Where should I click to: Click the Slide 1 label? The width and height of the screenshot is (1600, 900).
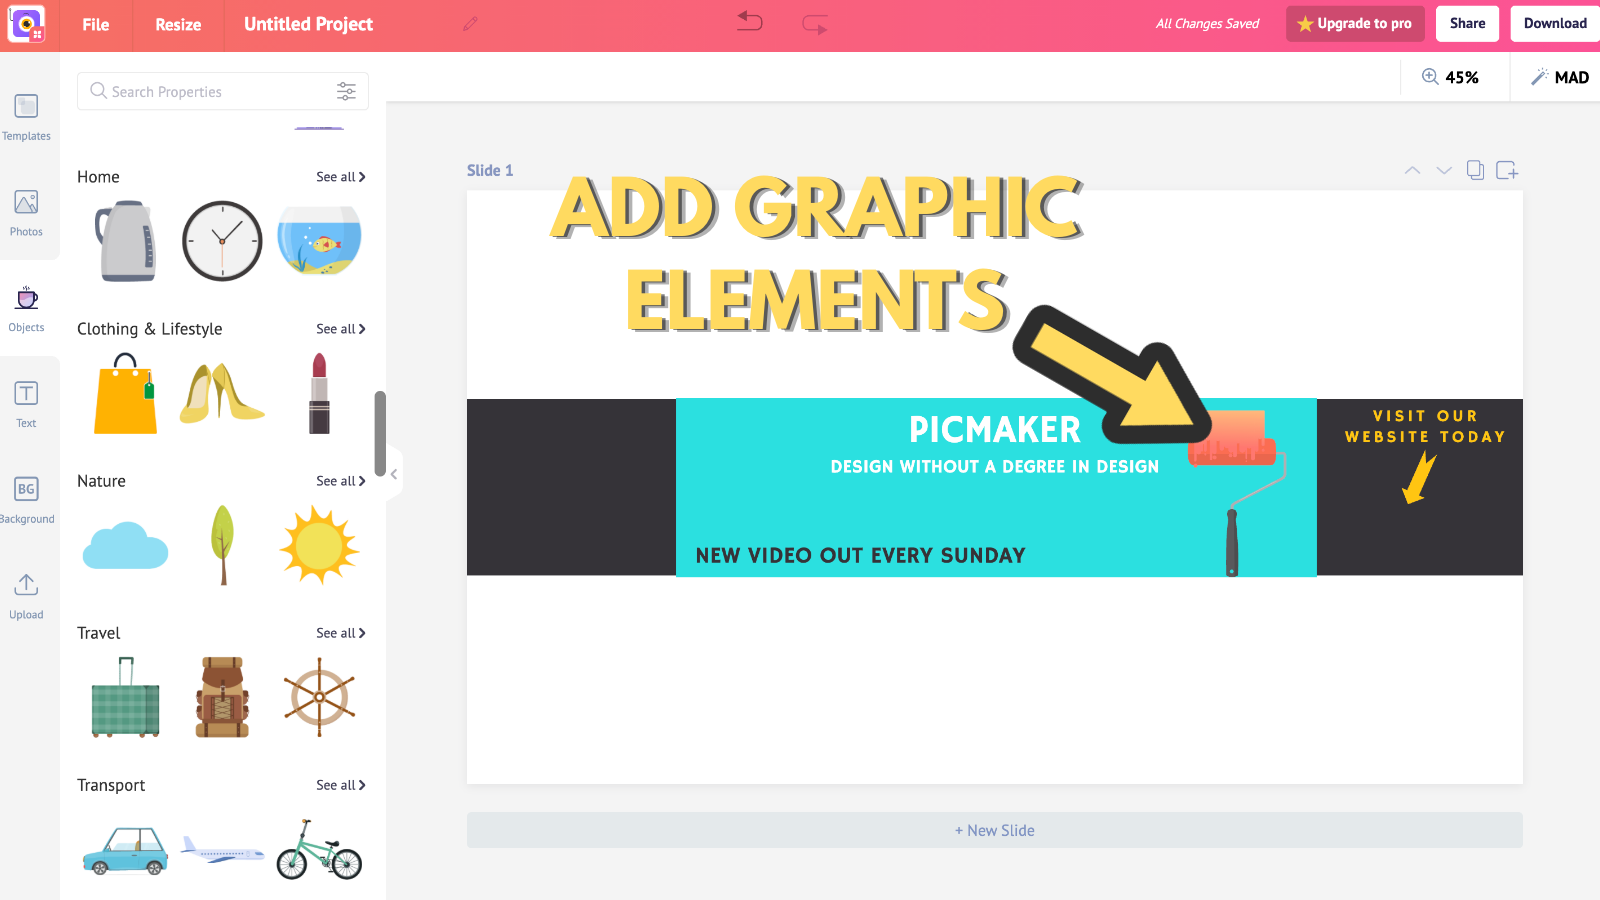(490, 170)
